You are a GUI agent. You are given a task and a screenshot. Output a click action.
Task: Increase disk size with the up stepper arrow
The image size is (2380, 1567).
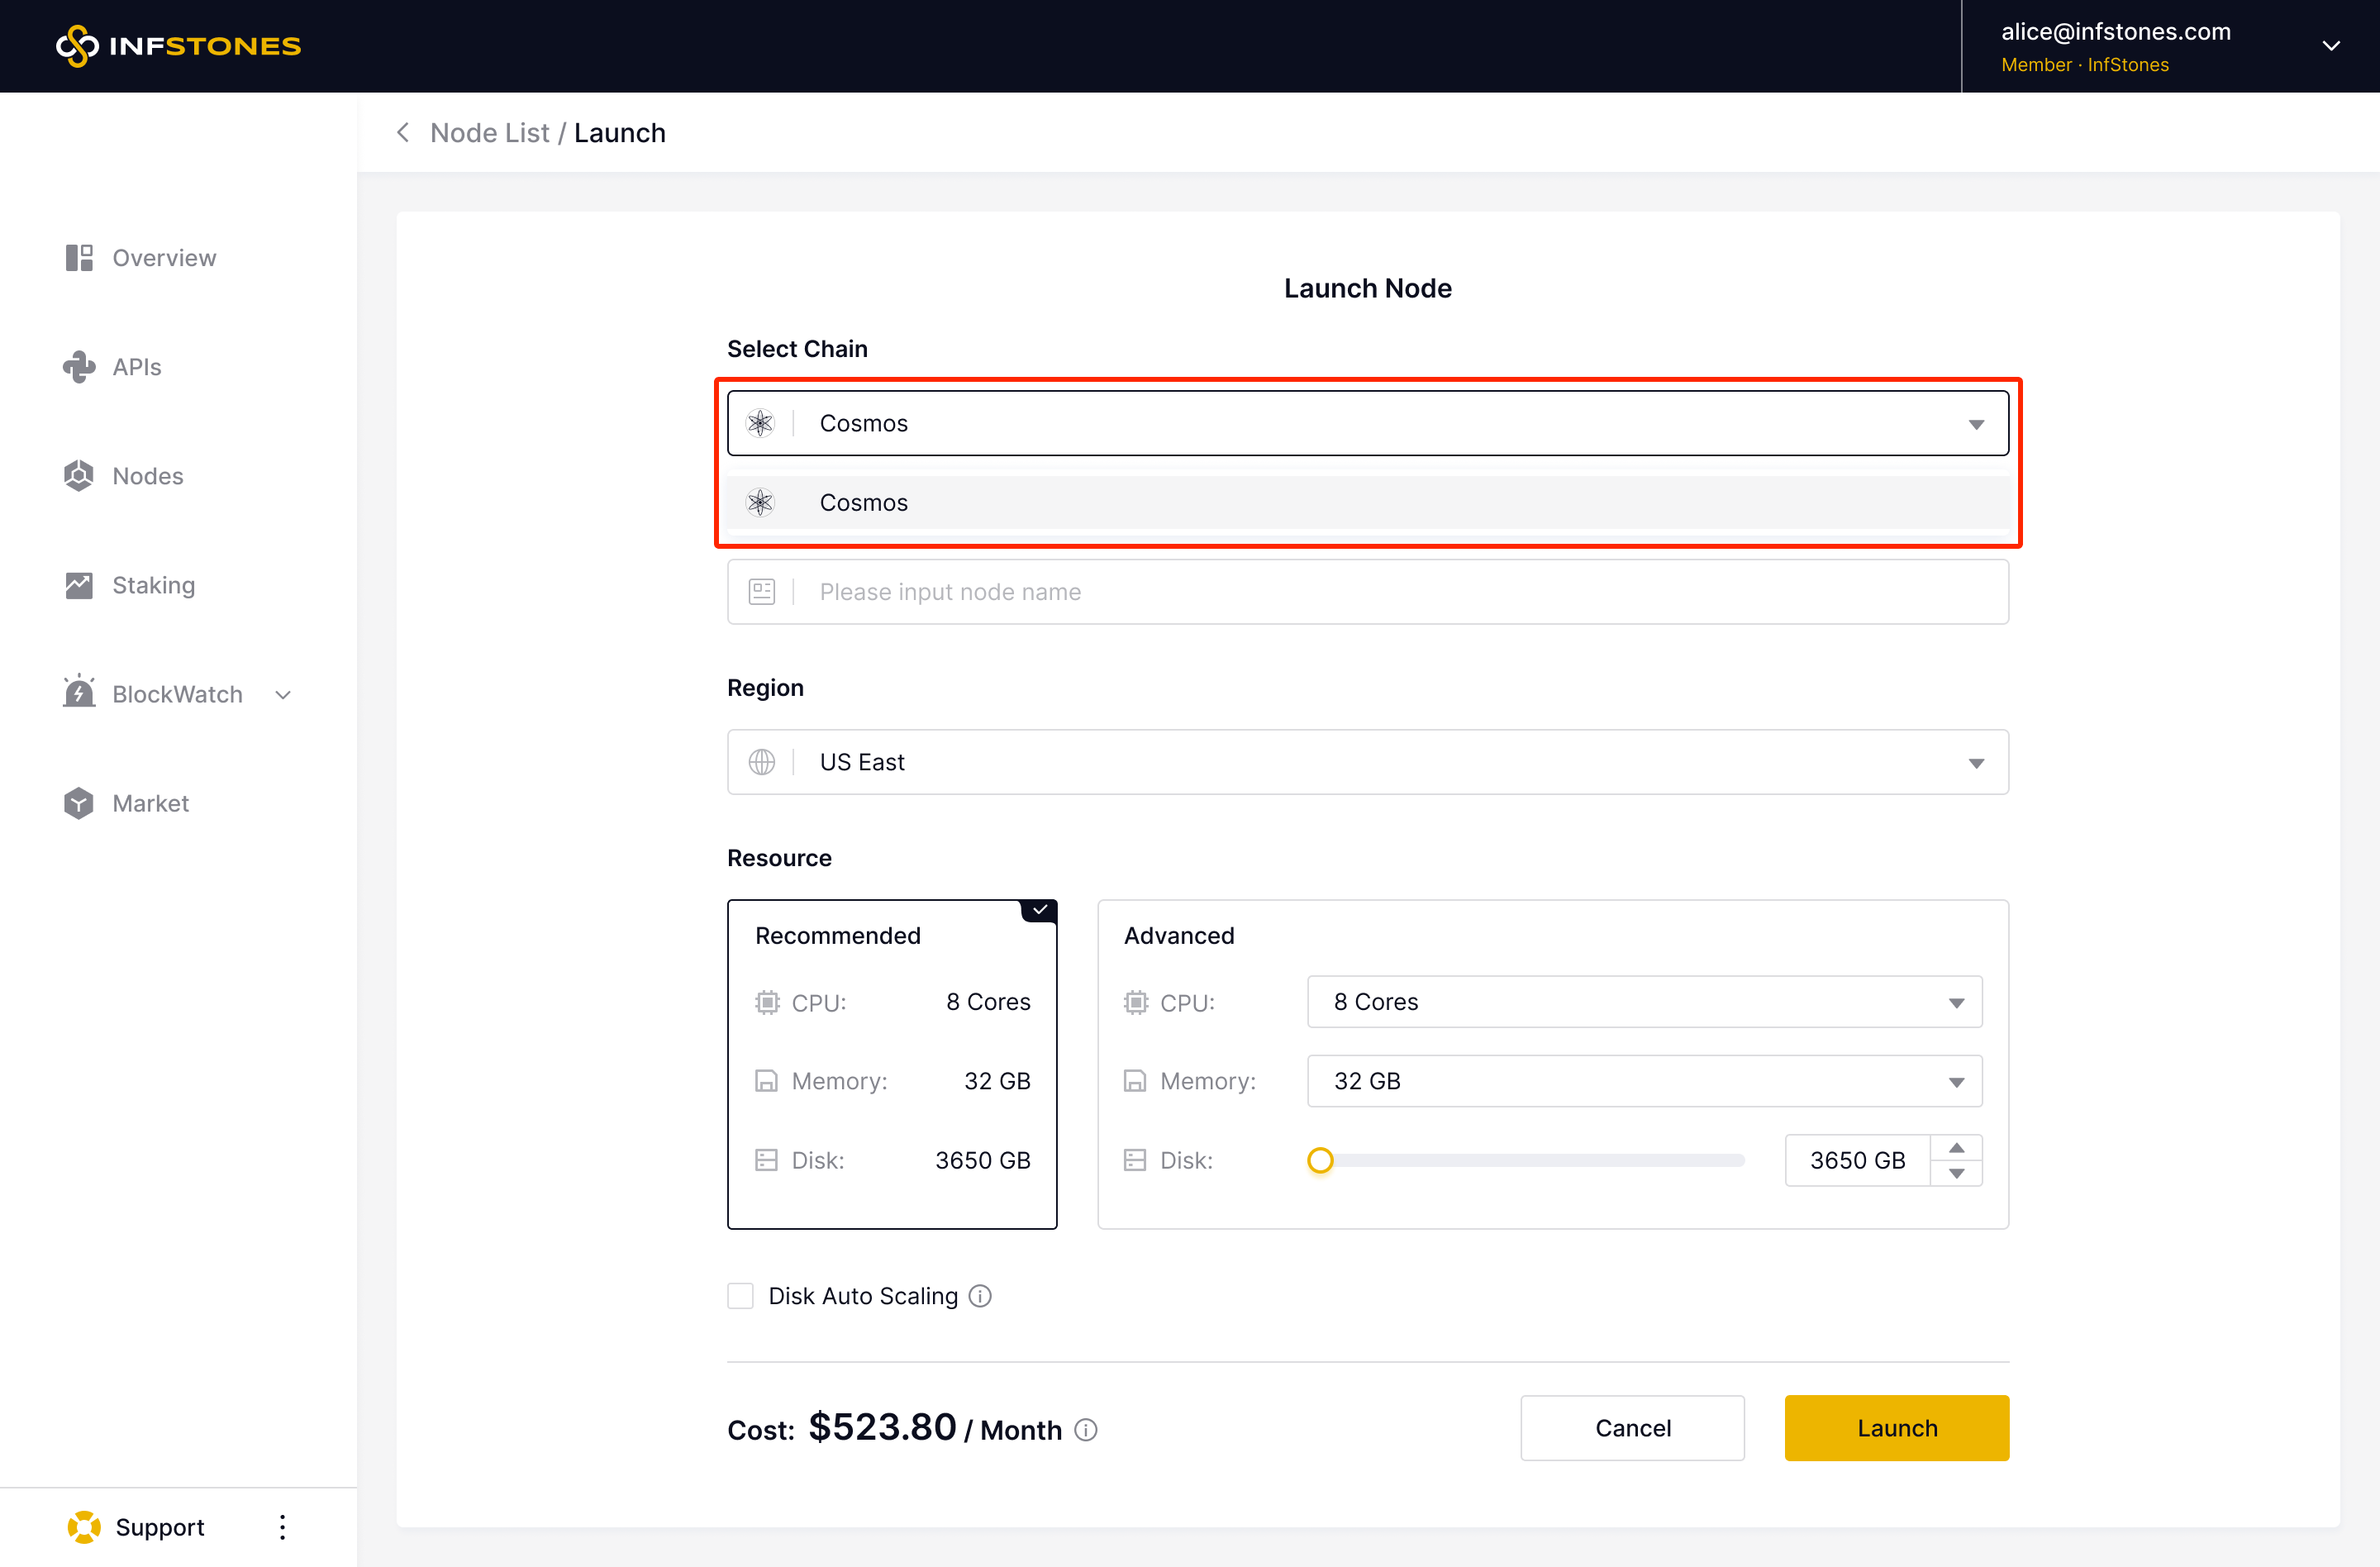(x=1956, y=1147)
